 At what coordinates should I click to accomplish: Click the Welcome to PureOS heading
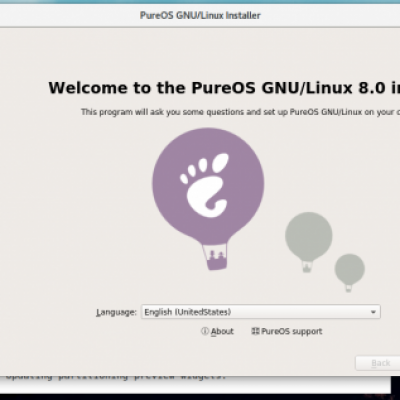tap(224, 88)
